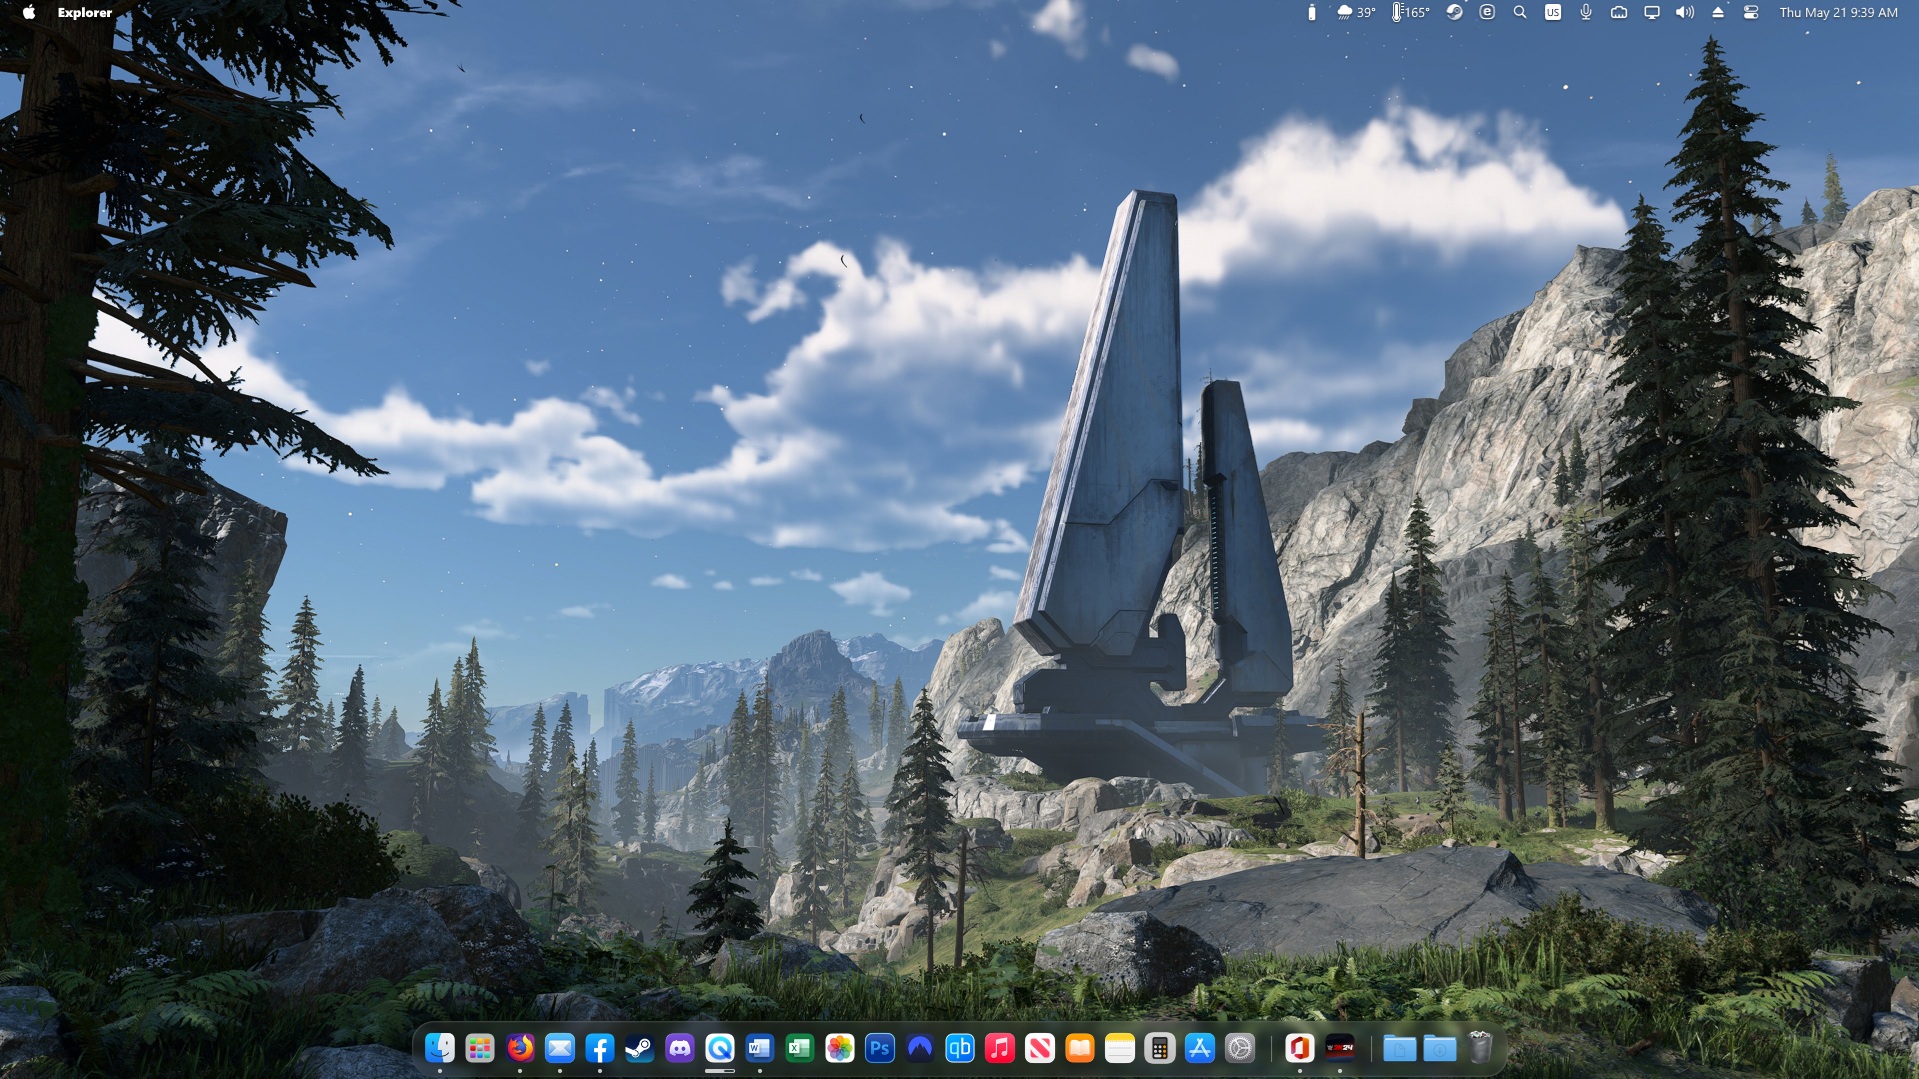
Task: Open Calculator from the dock
Action: tap(1160, 1048)
